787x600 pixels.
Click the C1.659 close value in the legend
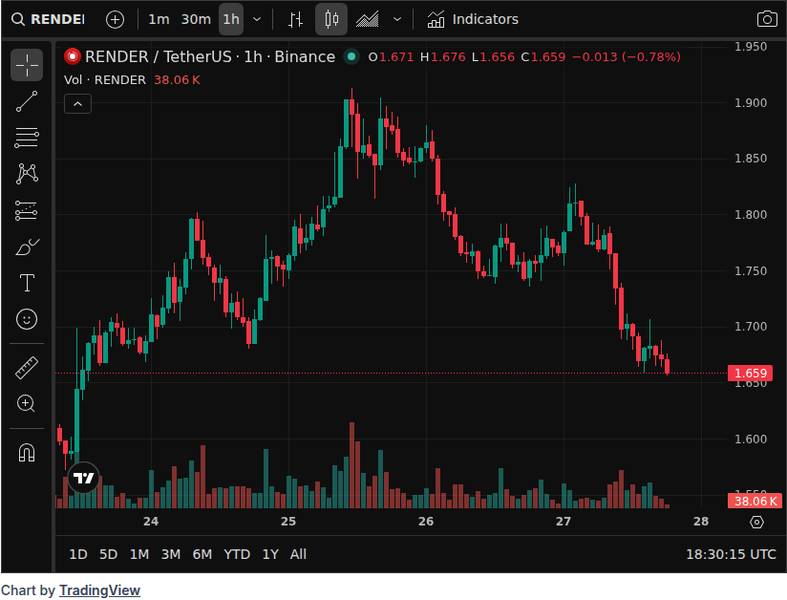point(543,57)
